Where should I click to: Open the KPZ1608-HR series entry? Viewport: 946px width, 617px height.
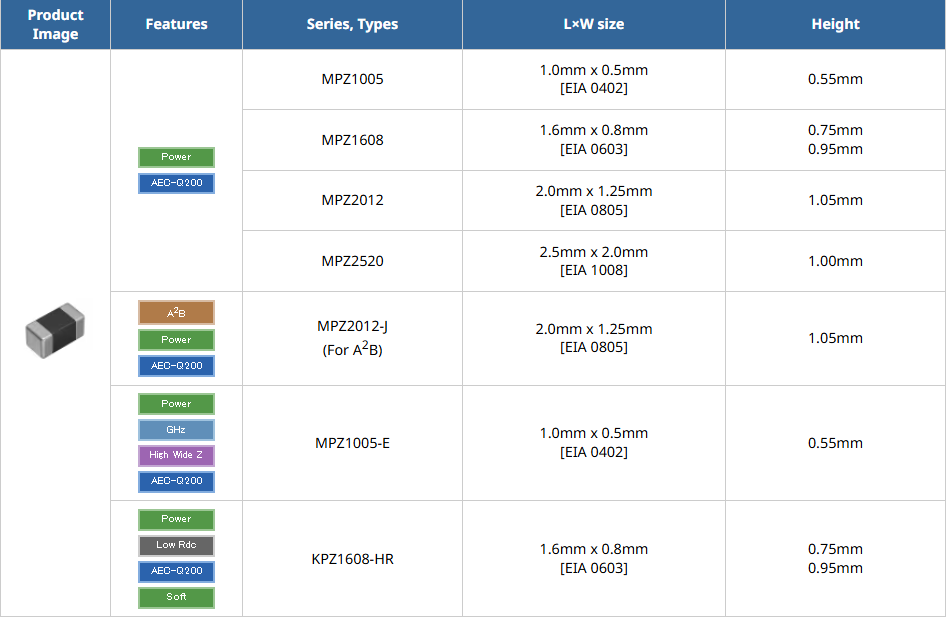[x=352, y=559]
